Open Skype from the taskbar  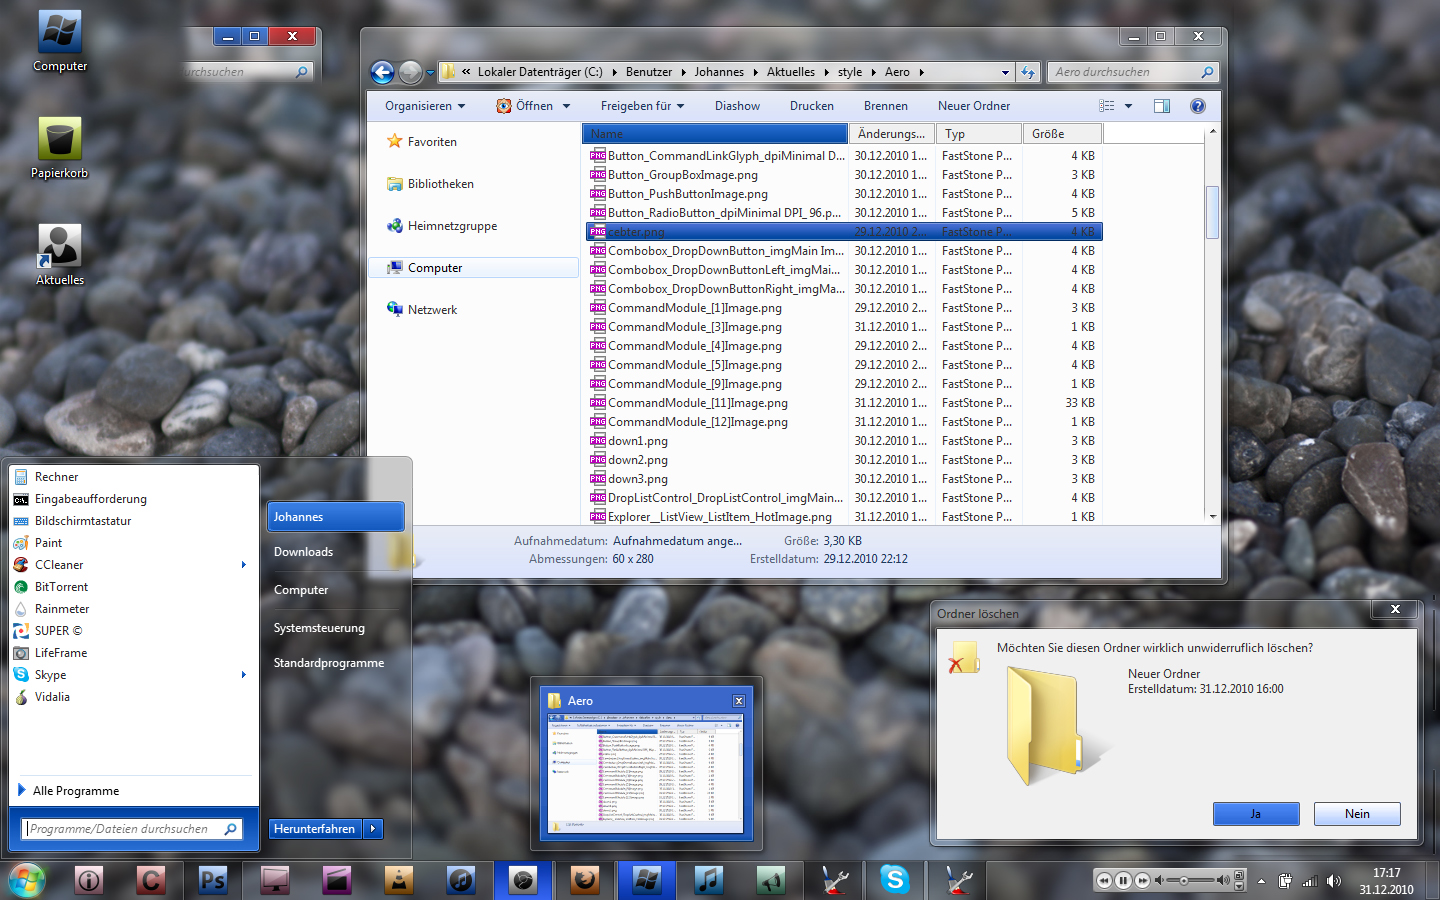(x=895, y=880)
